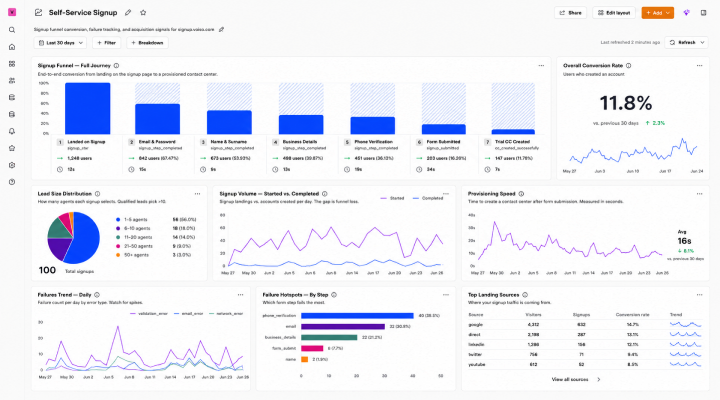Favorite the dashboard with the star icon
Viewport: 720px width, 400px height.
point(143,12)
